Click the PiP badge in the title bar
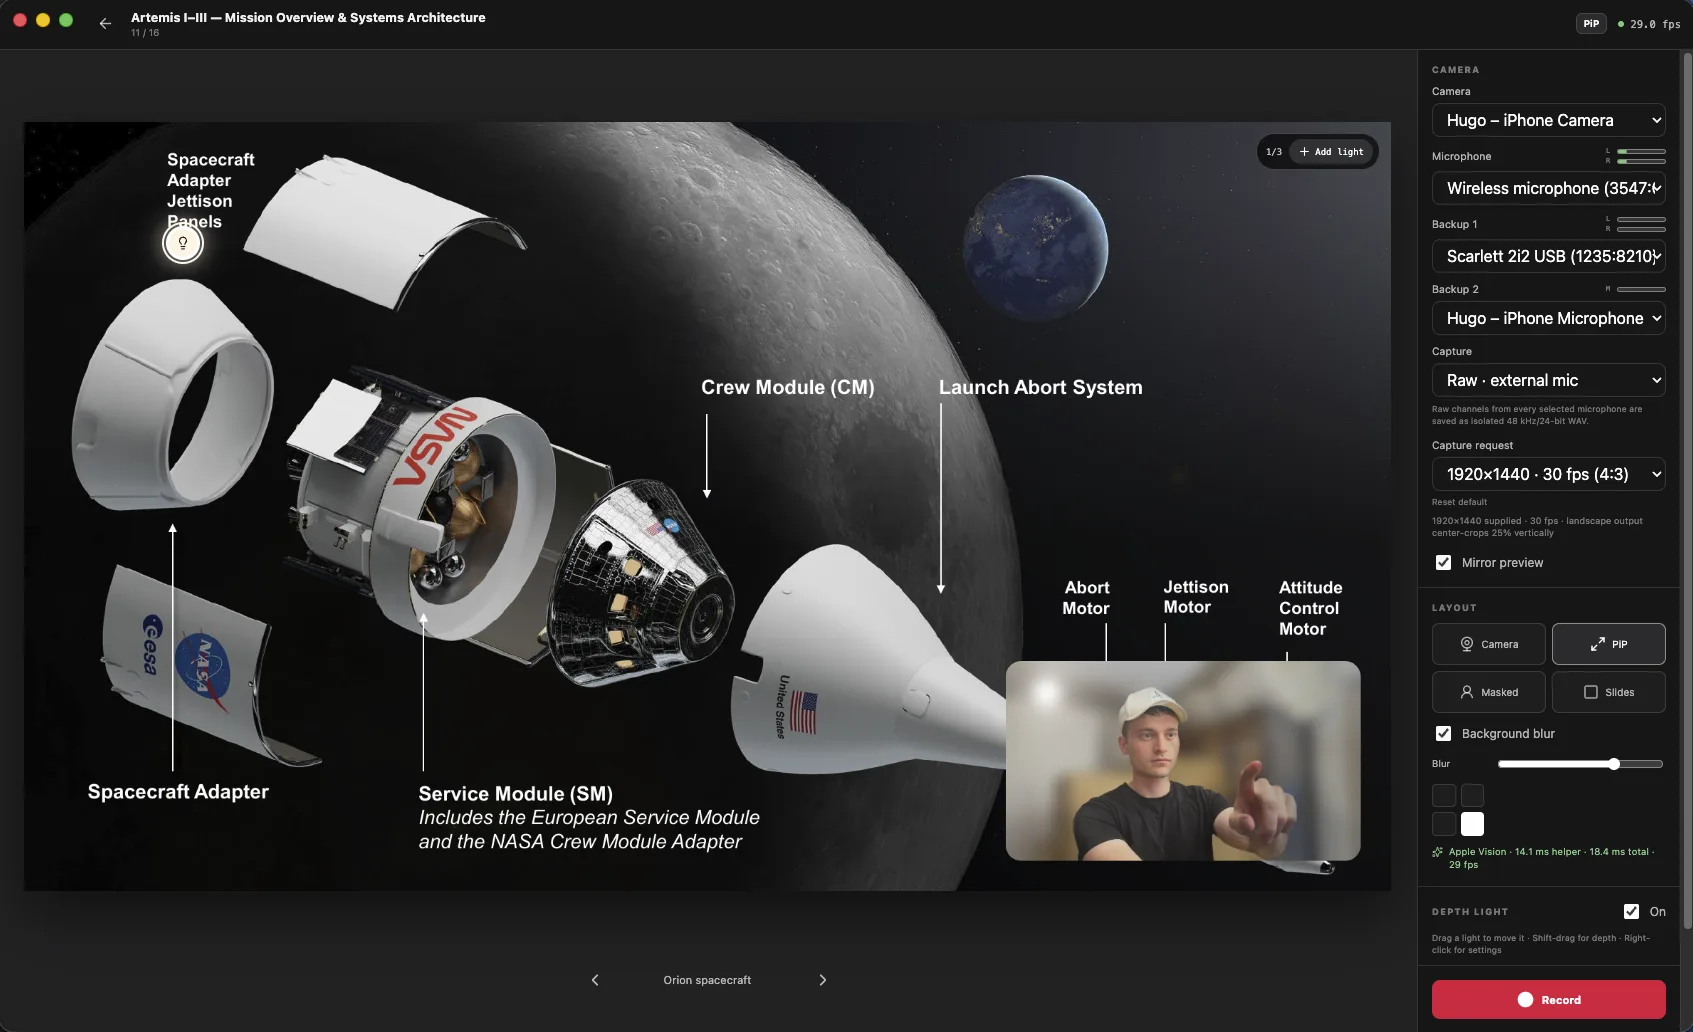The width and height of the screenshot is (1693, 1032). [x=1591, y=24]
